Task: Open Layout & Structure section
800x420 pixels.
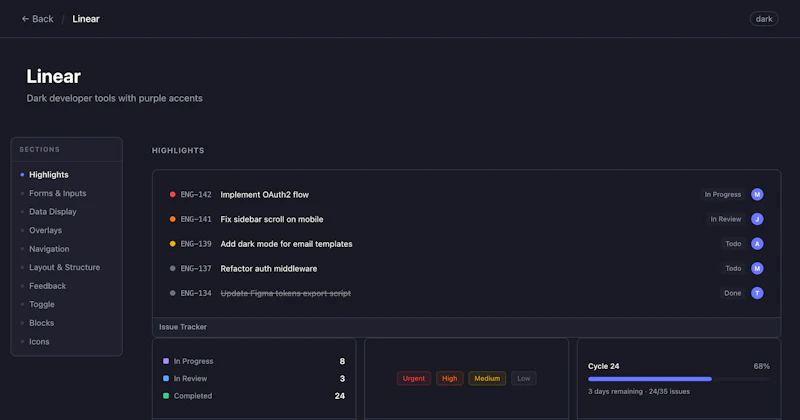Action: pyautogui.click(x=64, y=267)
